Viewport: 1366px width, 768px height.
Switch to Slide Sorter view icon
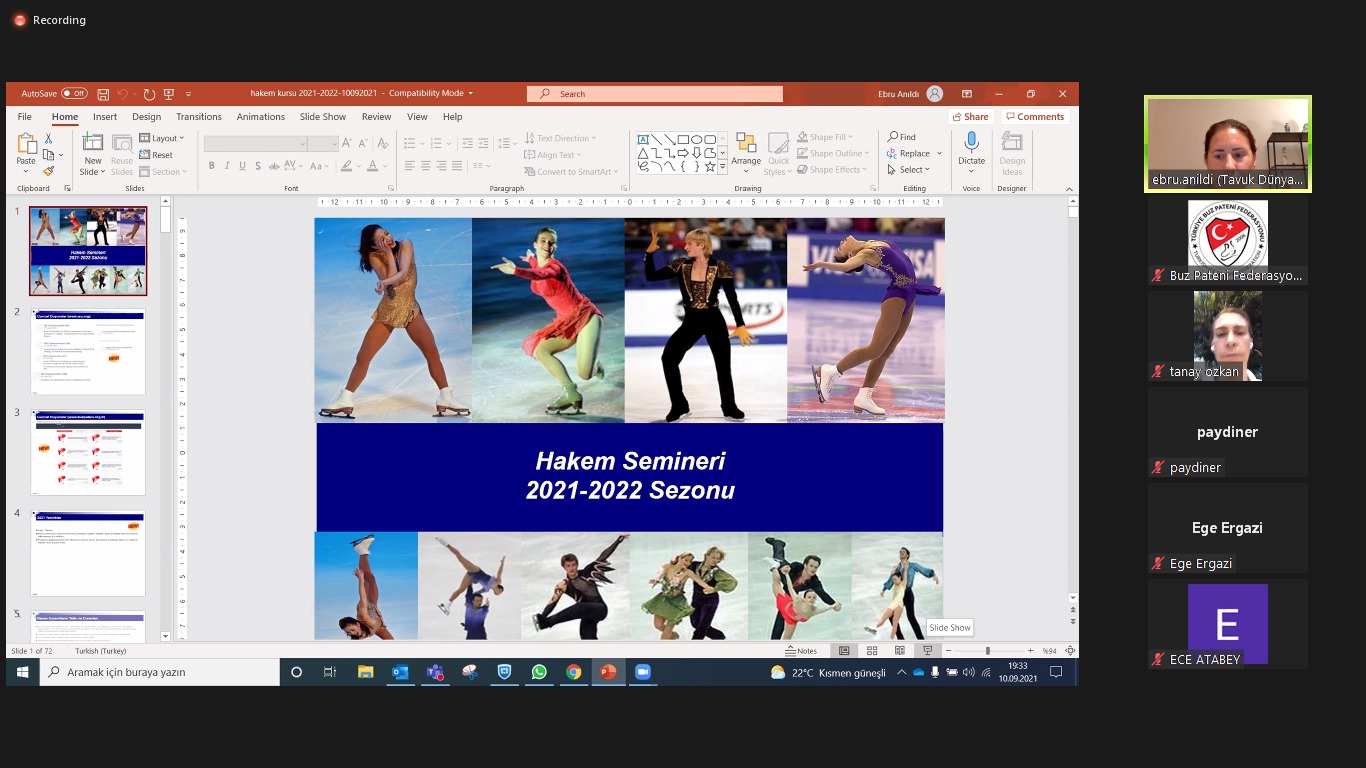tap(872, 651)
